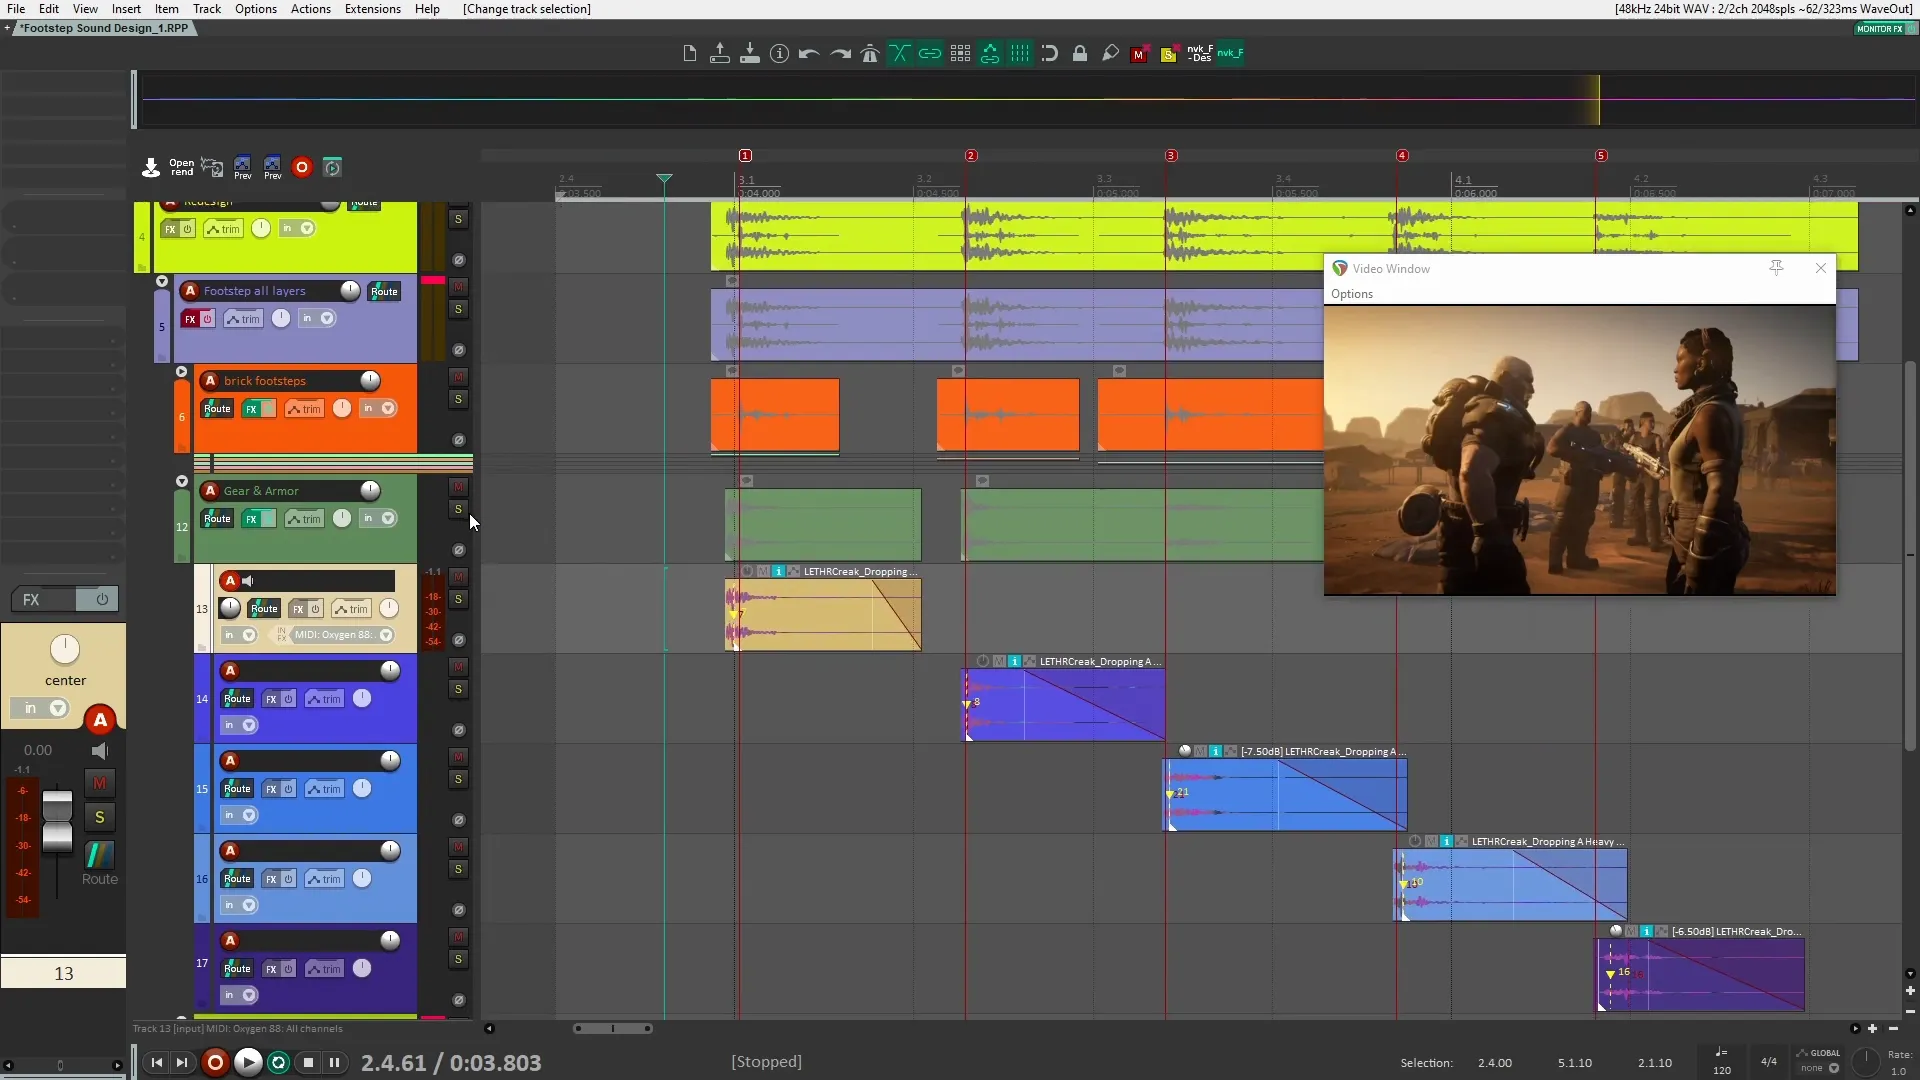Toggle auto-crossfade icon in toolbar

pyautogui.click(x=900, y=54)
